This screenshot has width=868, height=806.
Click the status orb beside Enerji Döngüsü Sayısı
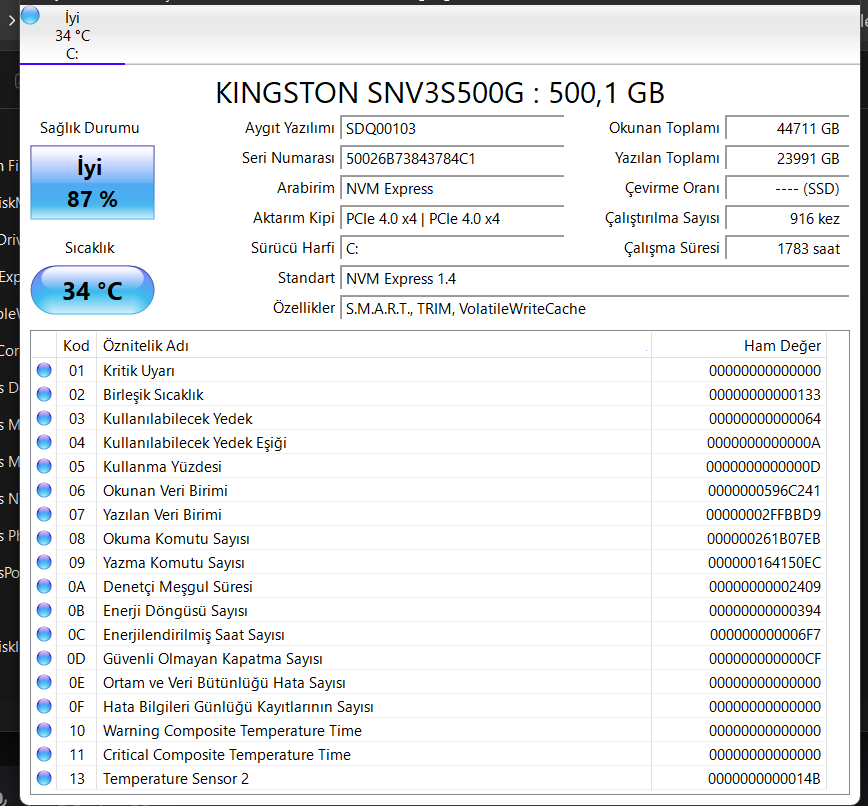point(44,610)
